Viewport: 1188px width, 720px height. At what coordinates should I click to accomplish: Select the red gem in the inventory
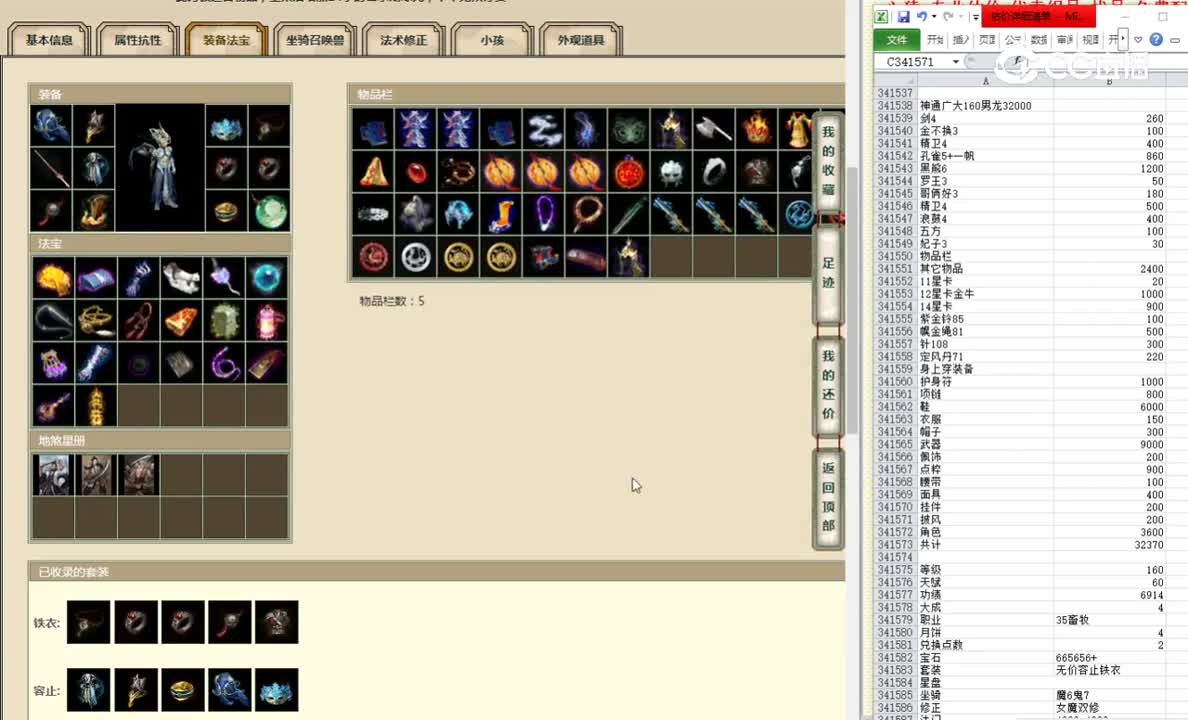pyautogui.click(x=415, y=171)
